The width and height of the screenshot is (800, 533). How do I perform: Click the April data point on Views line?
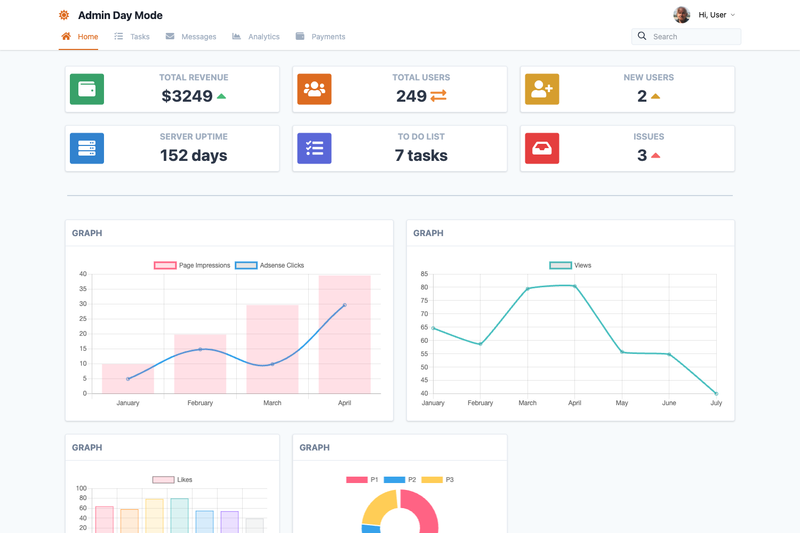coord(574,287)
